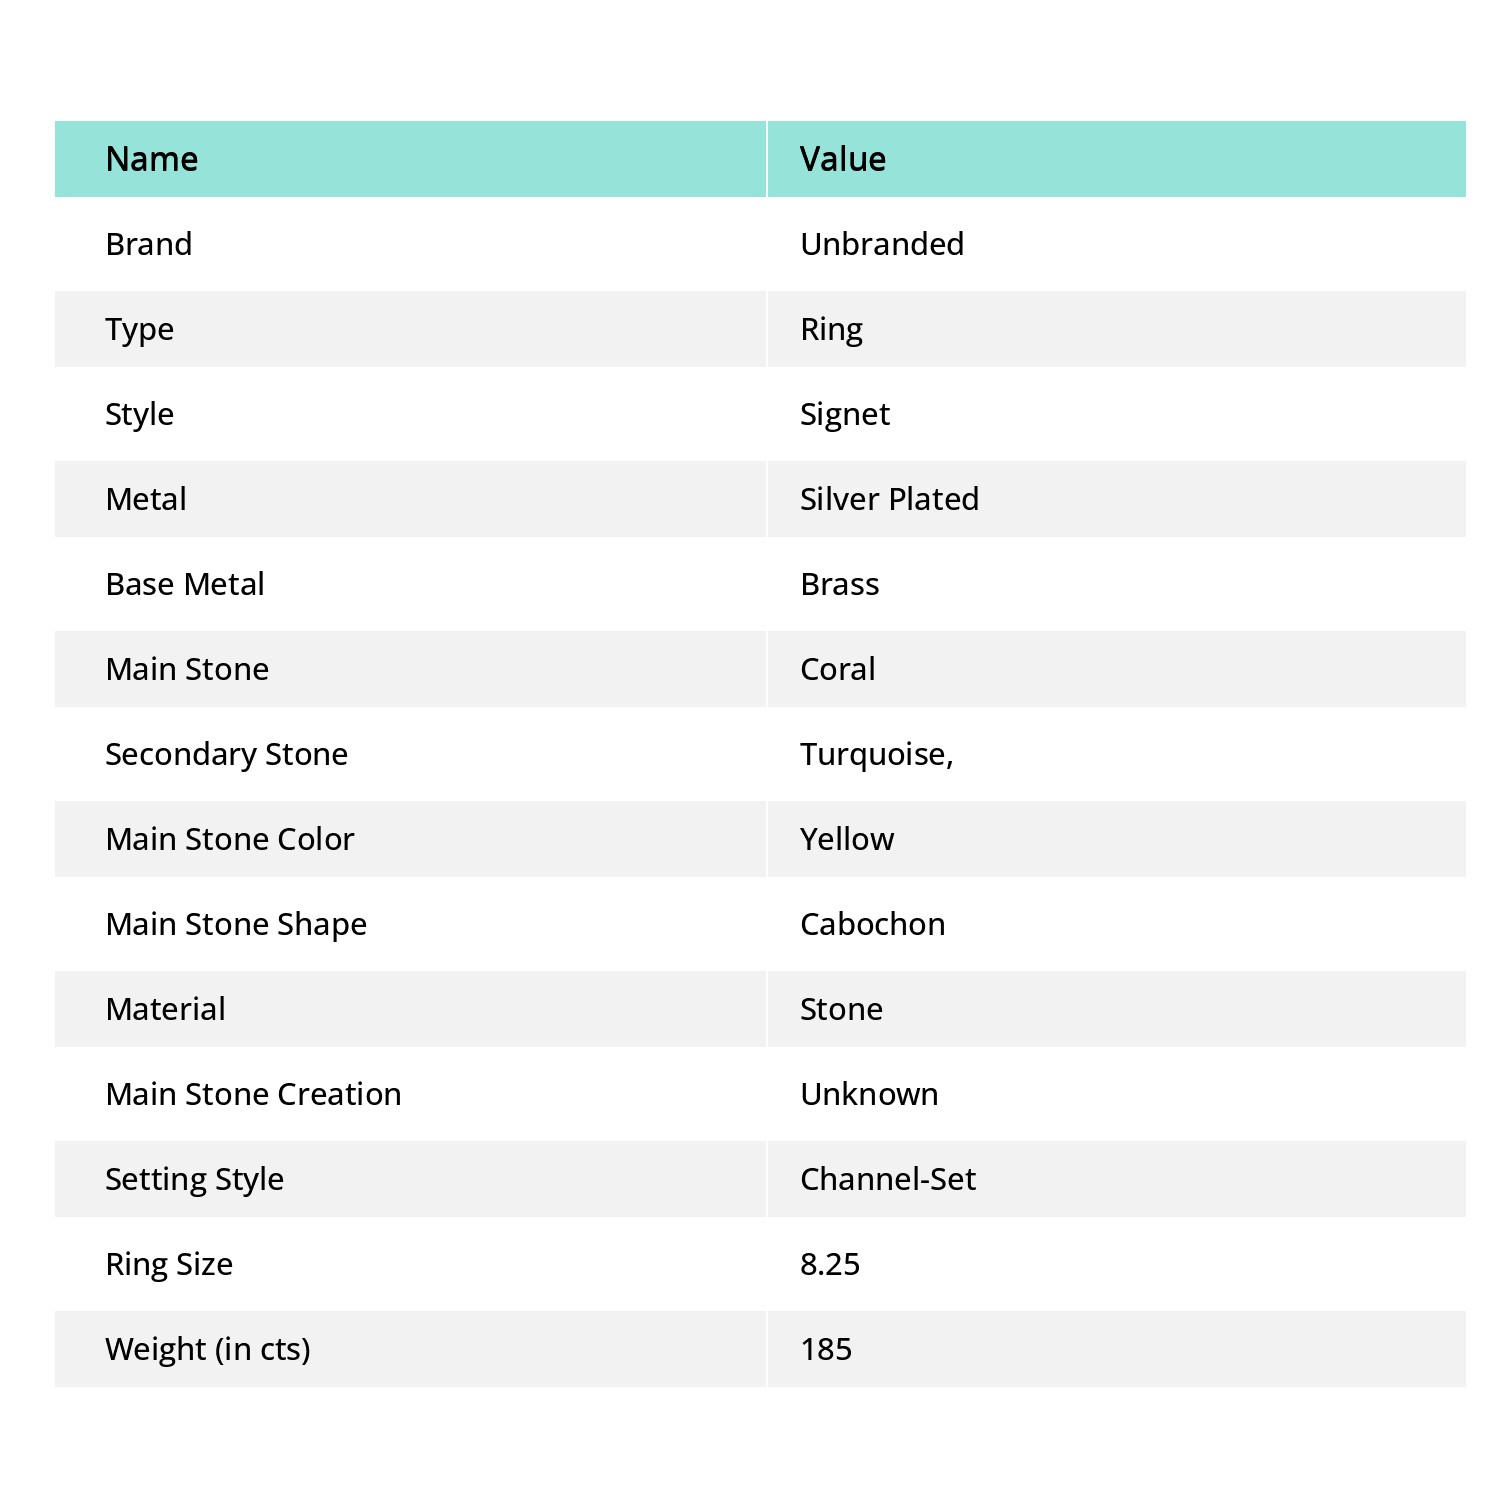Click the Secondary Stone label
1500x1500 pixels.
(227, 754)
